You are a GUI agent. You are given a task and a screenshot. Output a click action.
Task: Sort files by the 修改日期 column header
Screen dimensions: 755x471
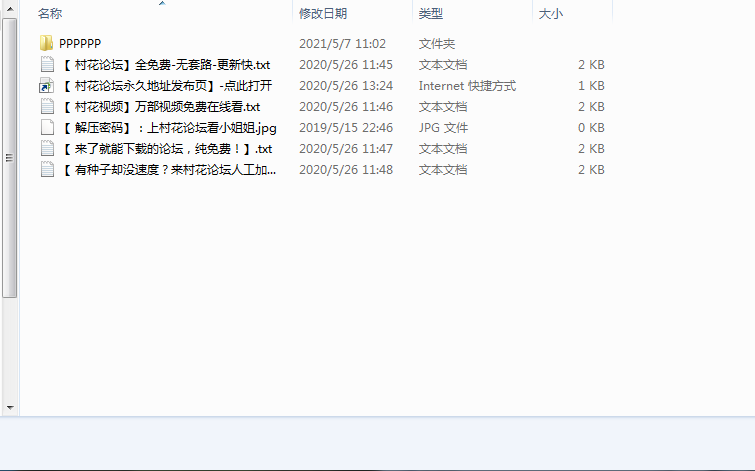[x=323, y=14]
